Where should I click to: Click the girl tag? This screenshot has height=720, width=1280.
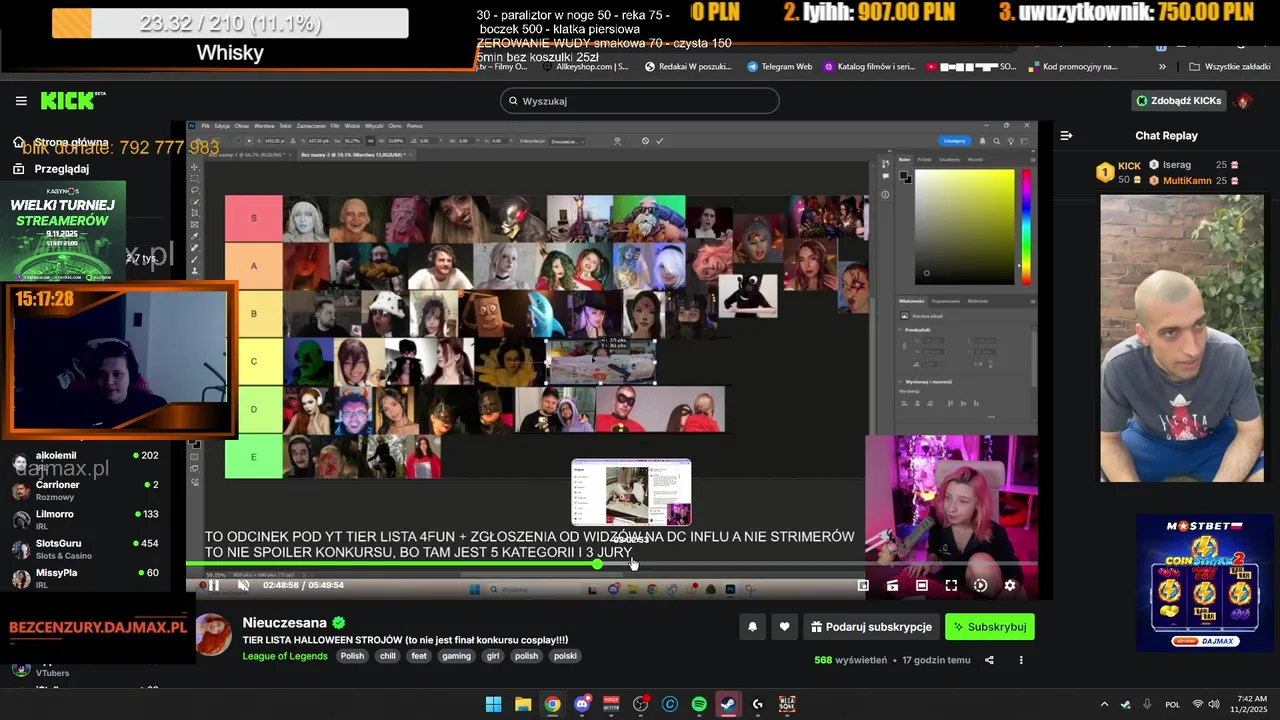[492, 656]
